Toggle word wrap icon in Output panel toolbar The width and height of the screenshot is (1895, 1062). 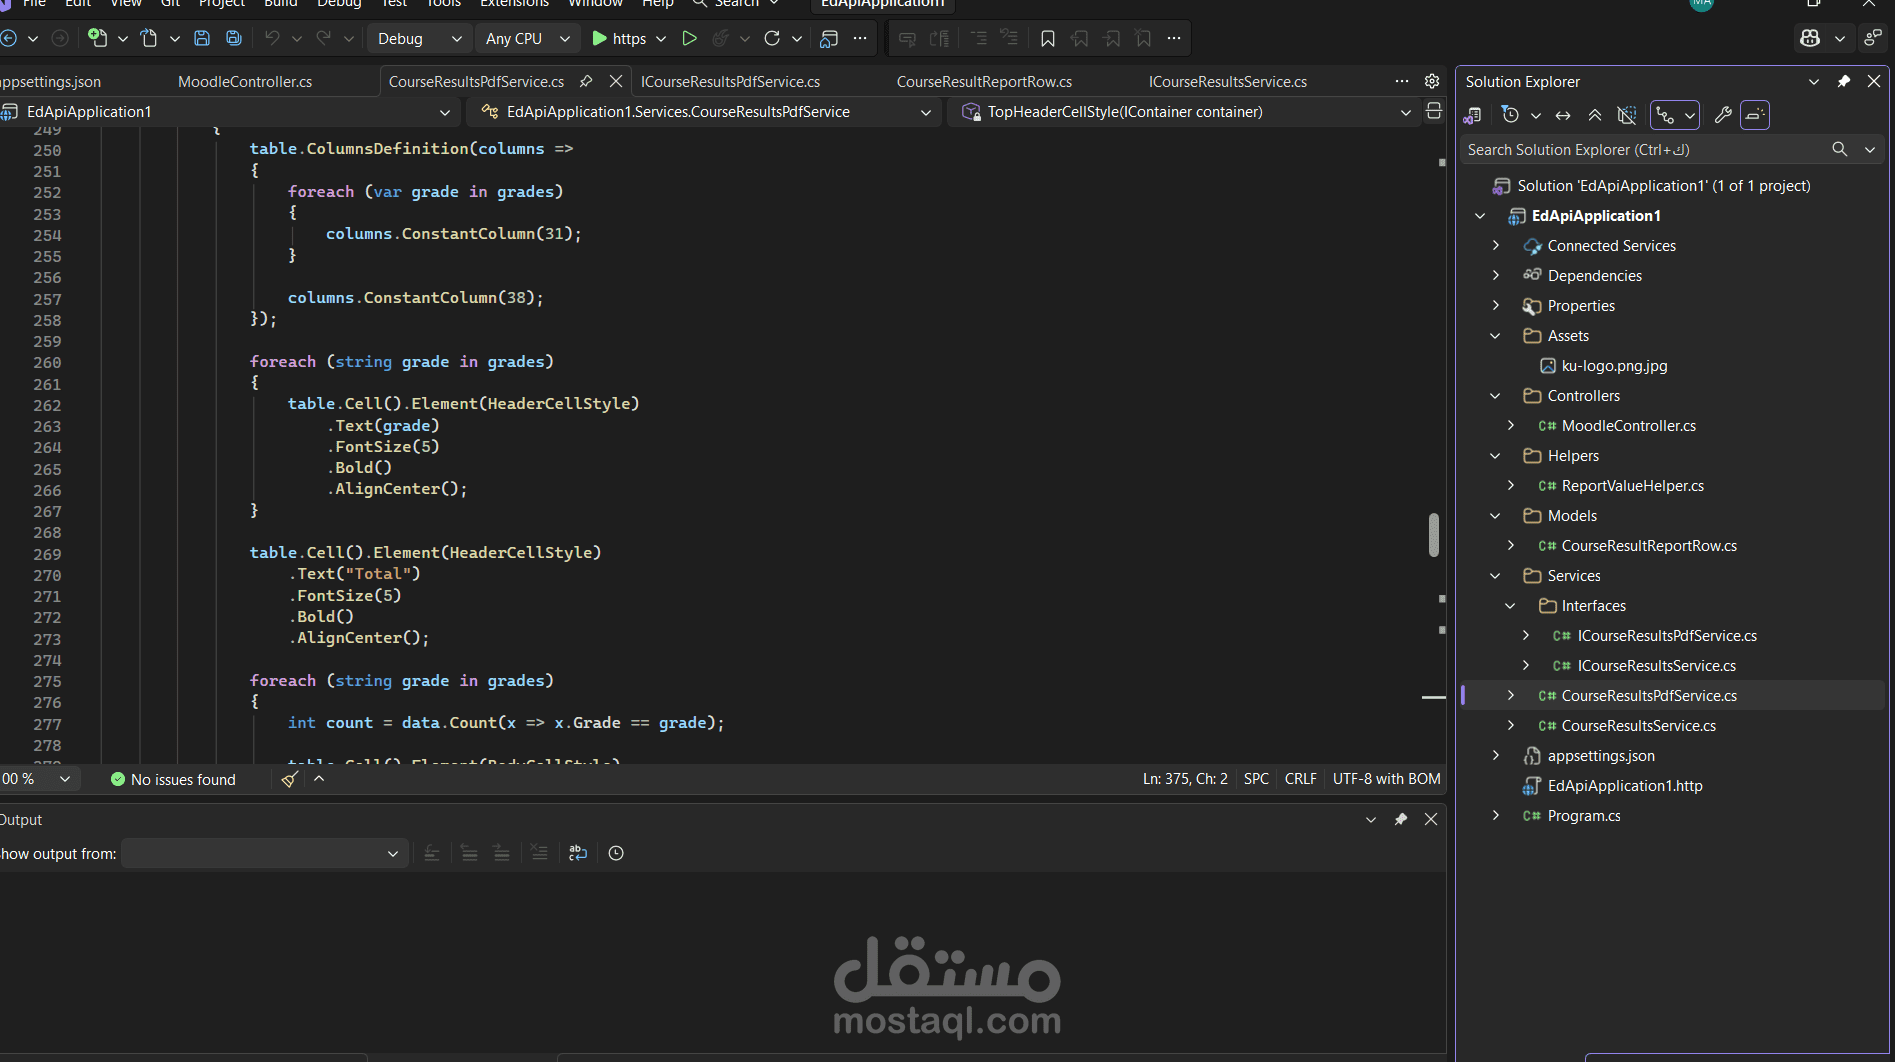[578, 853]
